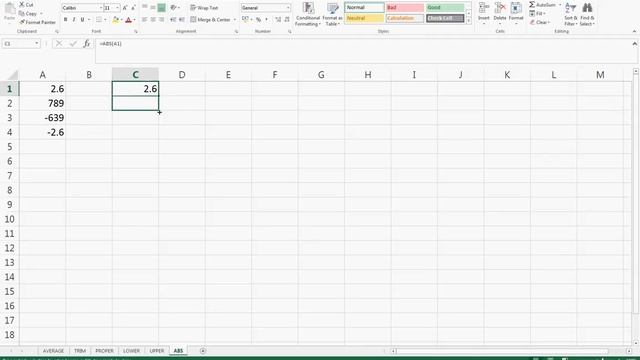640x360 pixels.
Task: Toggle Bold formatting
Action: (65, 20)
